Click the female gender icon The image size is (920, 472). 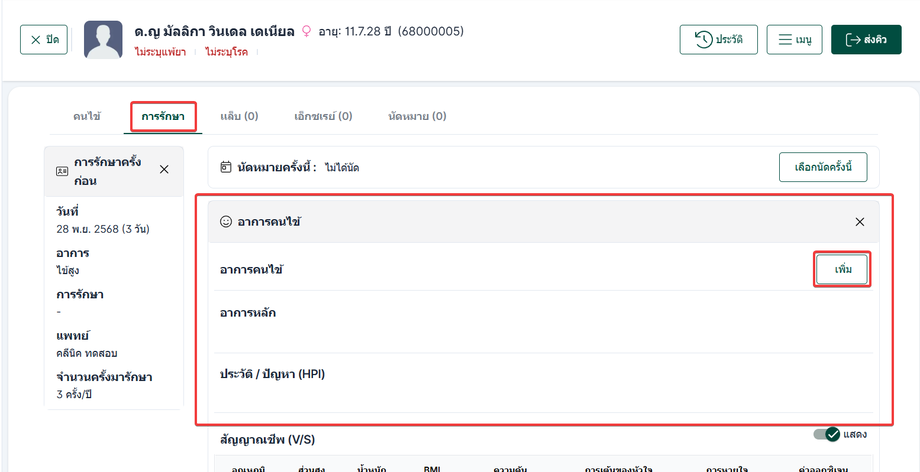(x=306, y=31)
